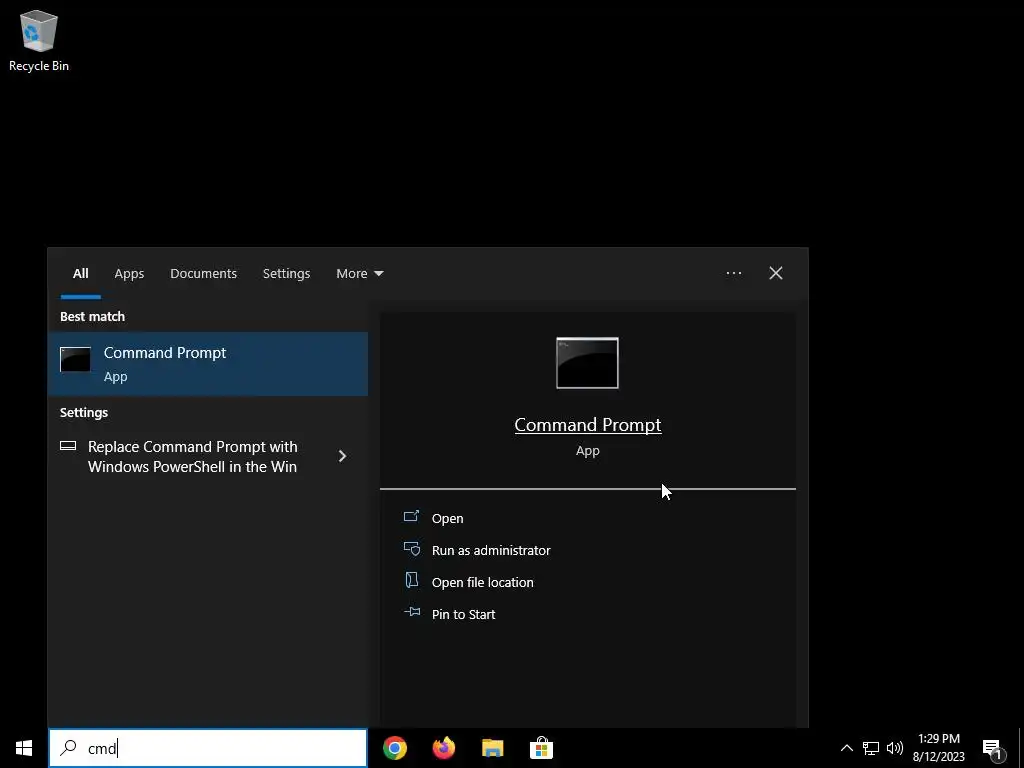Click Open in the actions list
Screen dimensions: 1024x768
pos(447,519)
